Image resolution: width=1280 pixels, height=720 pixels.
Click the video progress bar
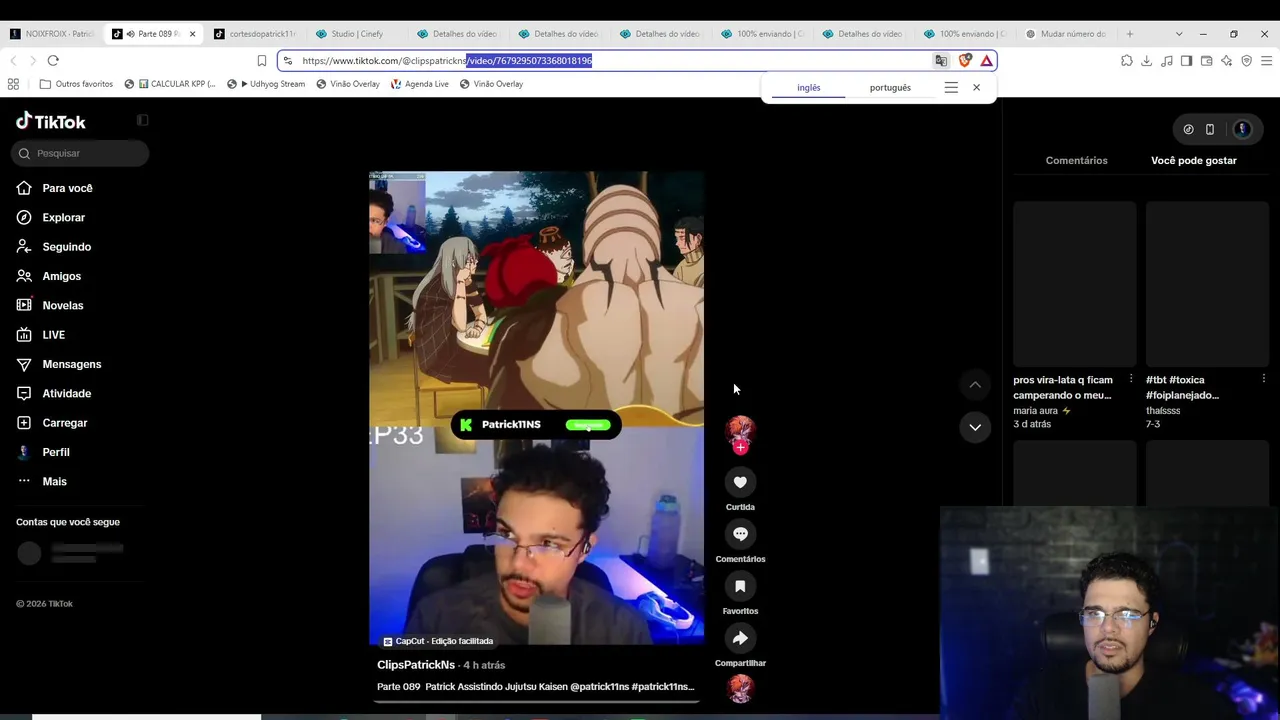tap(535, 701)
